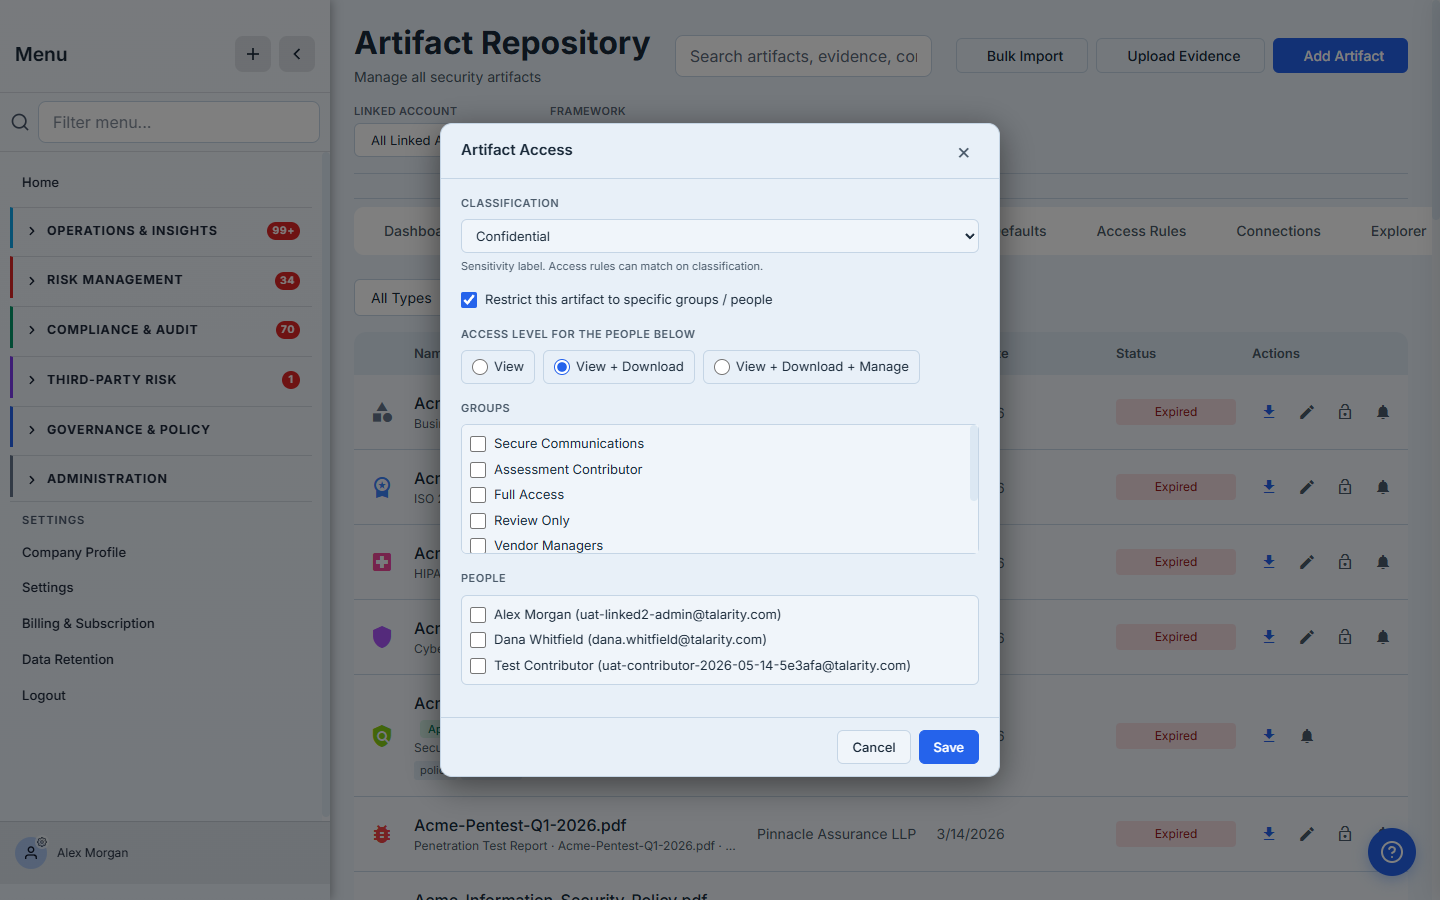Open the All Linked account dropdown
The width and height of the screenshot is (1440, 900).
[400, 140]
